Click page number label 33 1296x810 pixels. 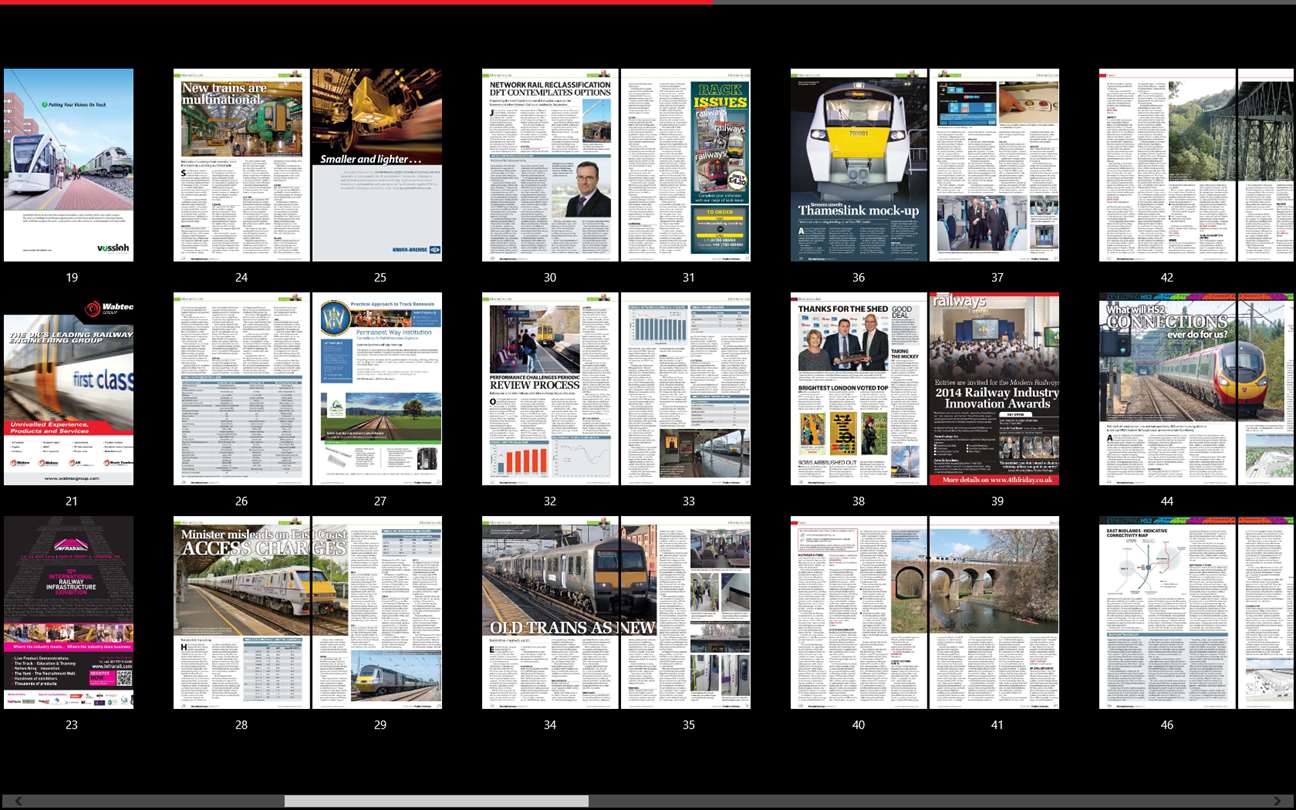tap(688, 501)
